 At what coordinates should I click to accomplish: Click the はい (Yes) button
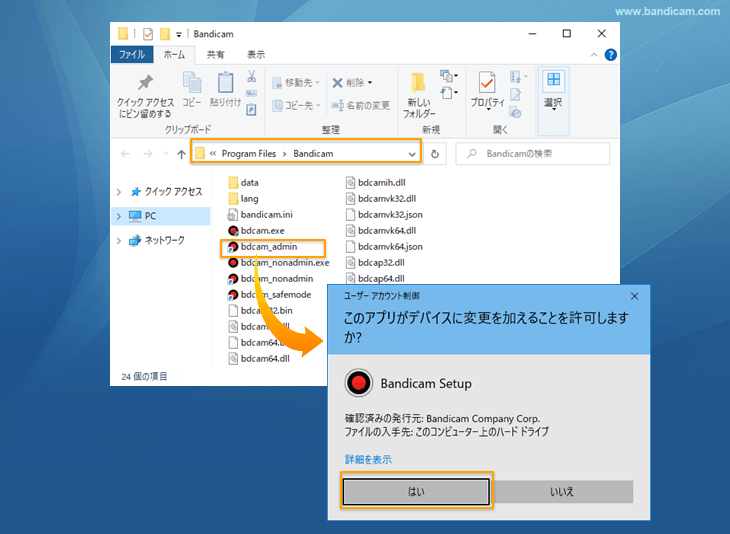[x=416, y=492]
